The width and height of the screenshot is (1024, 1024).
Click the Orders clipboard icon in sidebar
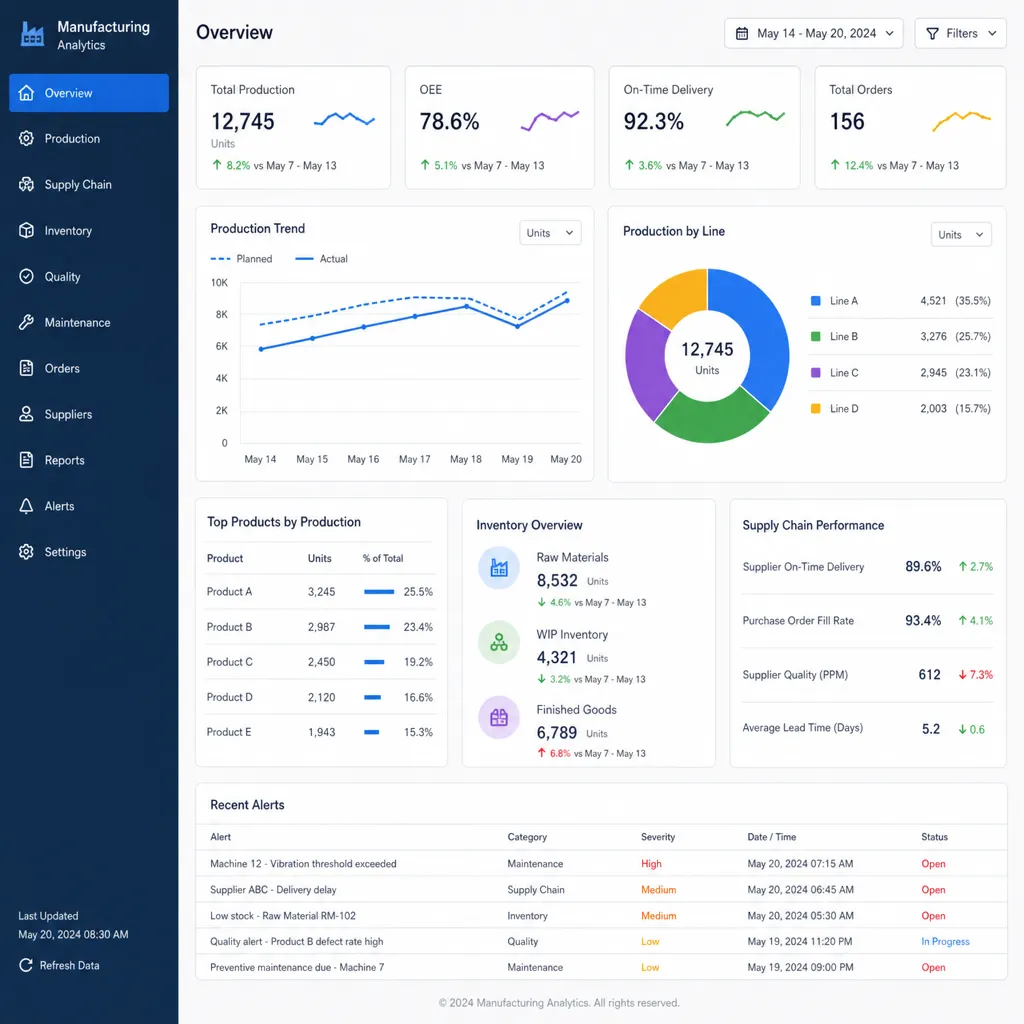pyautogui.click(x=26, y=368)
